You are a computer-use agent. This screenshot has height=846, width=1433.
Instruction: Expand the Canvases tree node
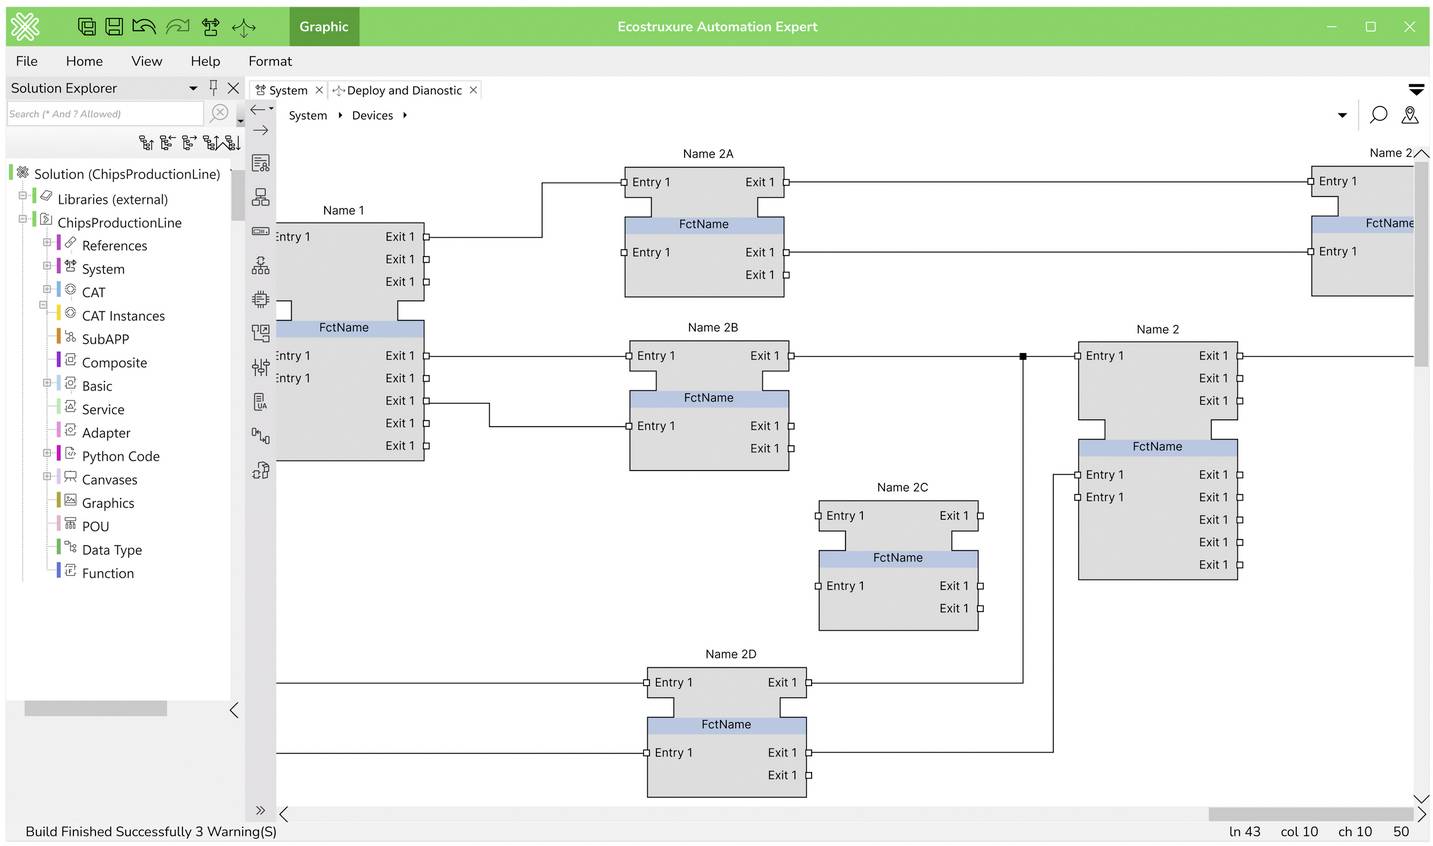[46, 476]
